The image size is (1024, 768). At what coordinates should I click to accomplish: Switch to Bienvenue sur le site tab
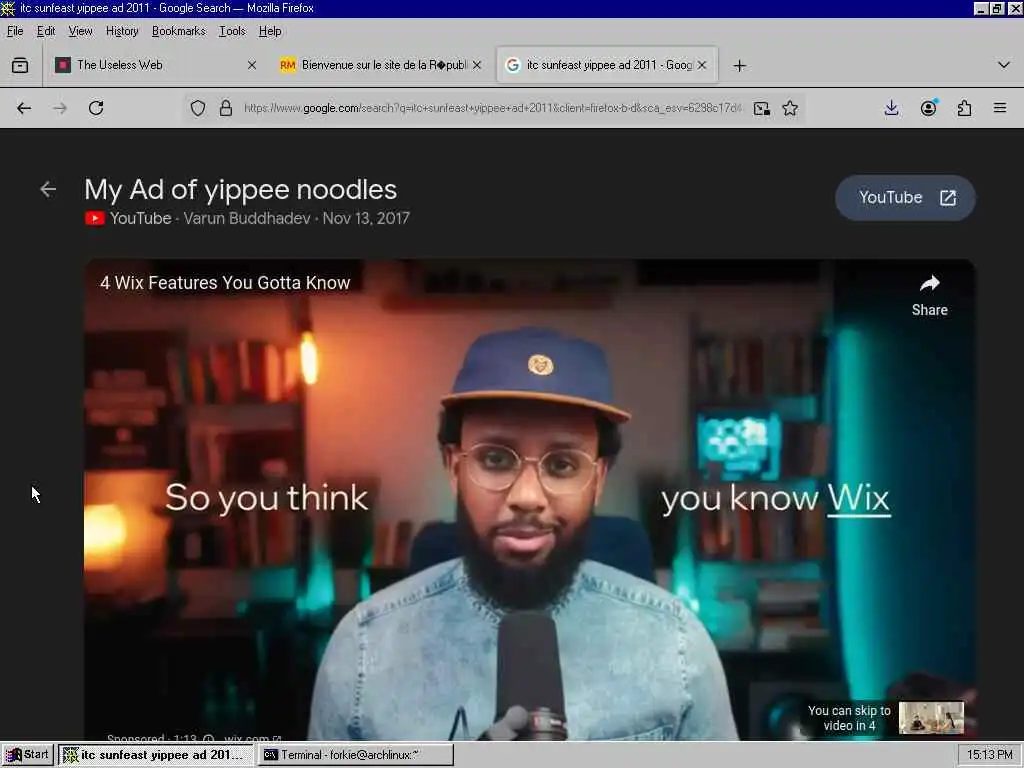pos(381,65)
